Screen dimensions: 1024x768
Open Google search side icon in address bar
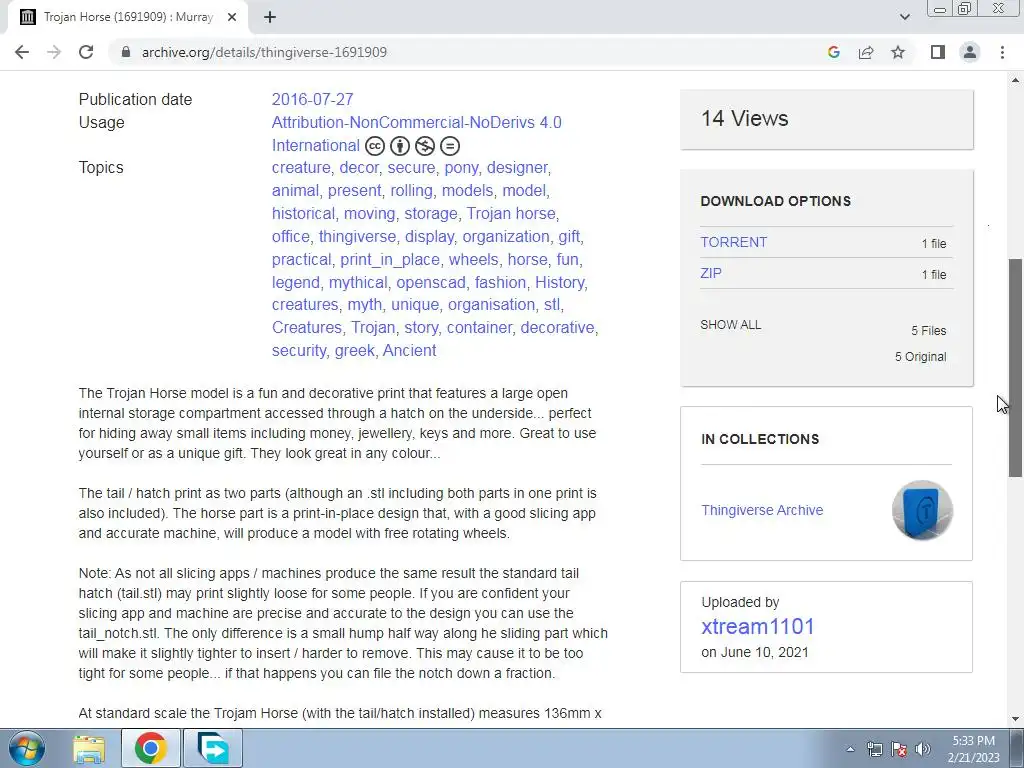click(833, 52)
